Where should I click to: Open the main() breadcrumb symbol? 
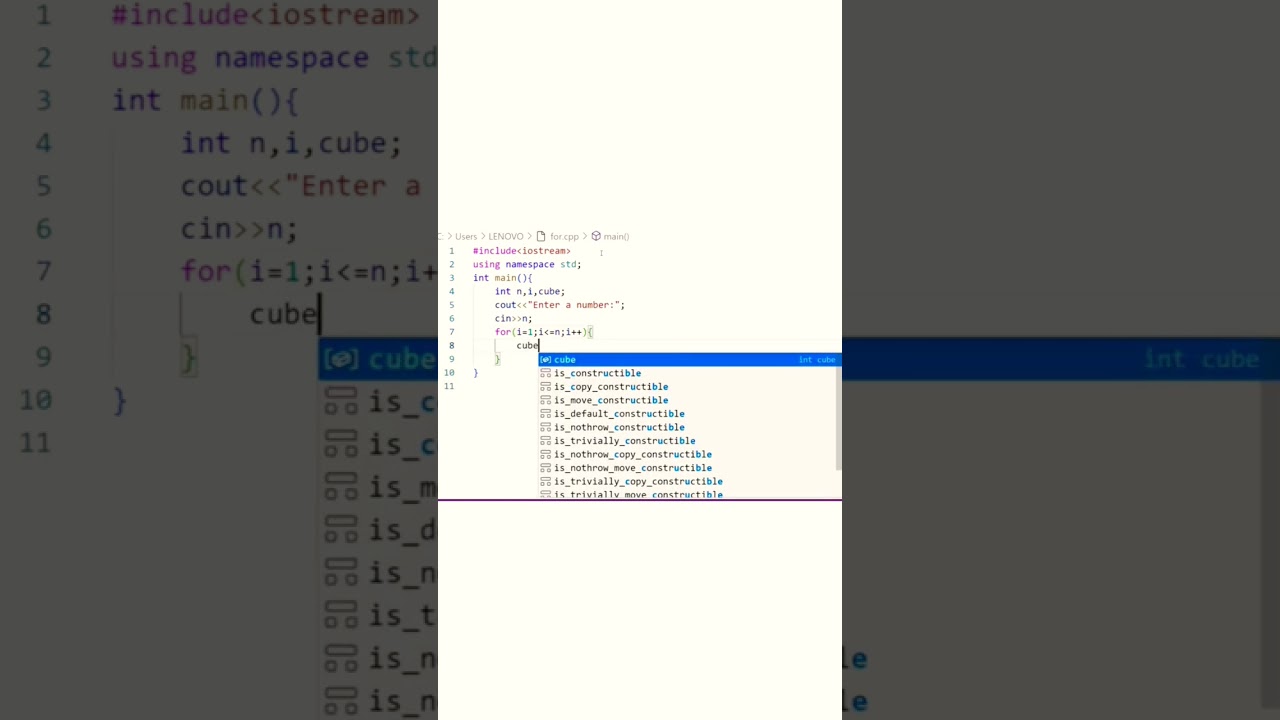(616, 236)
